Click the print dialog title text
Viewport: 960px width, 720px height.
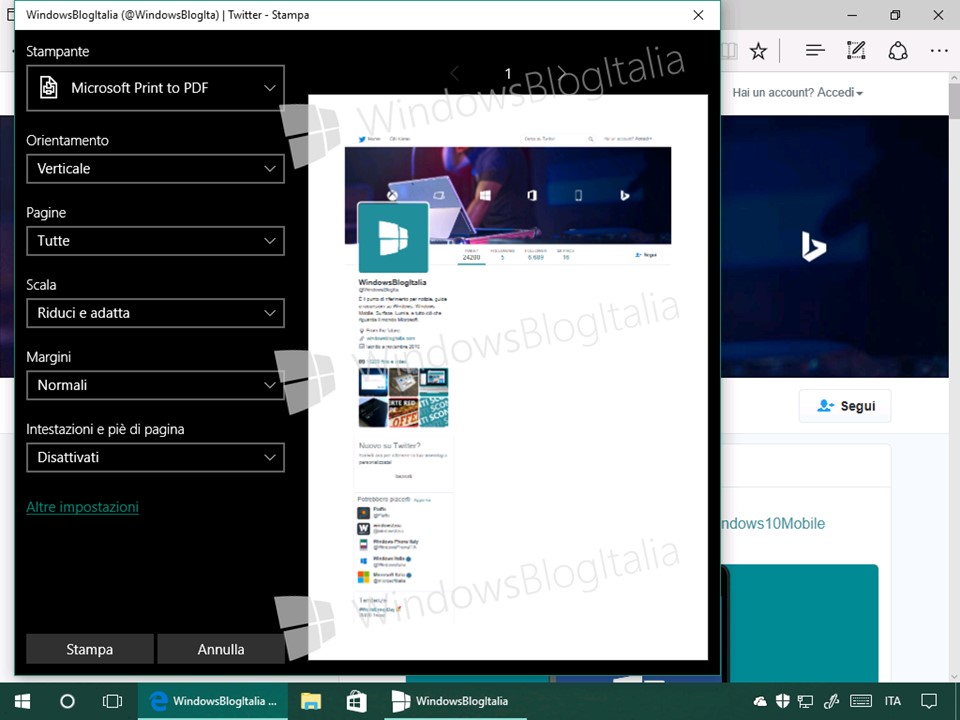point(167,15)
